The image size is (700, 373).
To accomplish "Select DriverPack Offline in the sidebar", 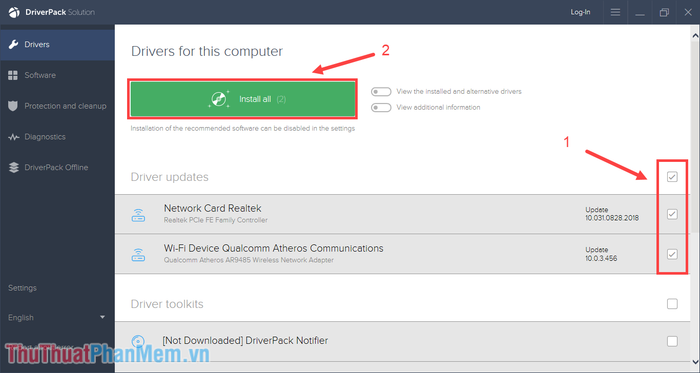I will (x=57, y=167).
